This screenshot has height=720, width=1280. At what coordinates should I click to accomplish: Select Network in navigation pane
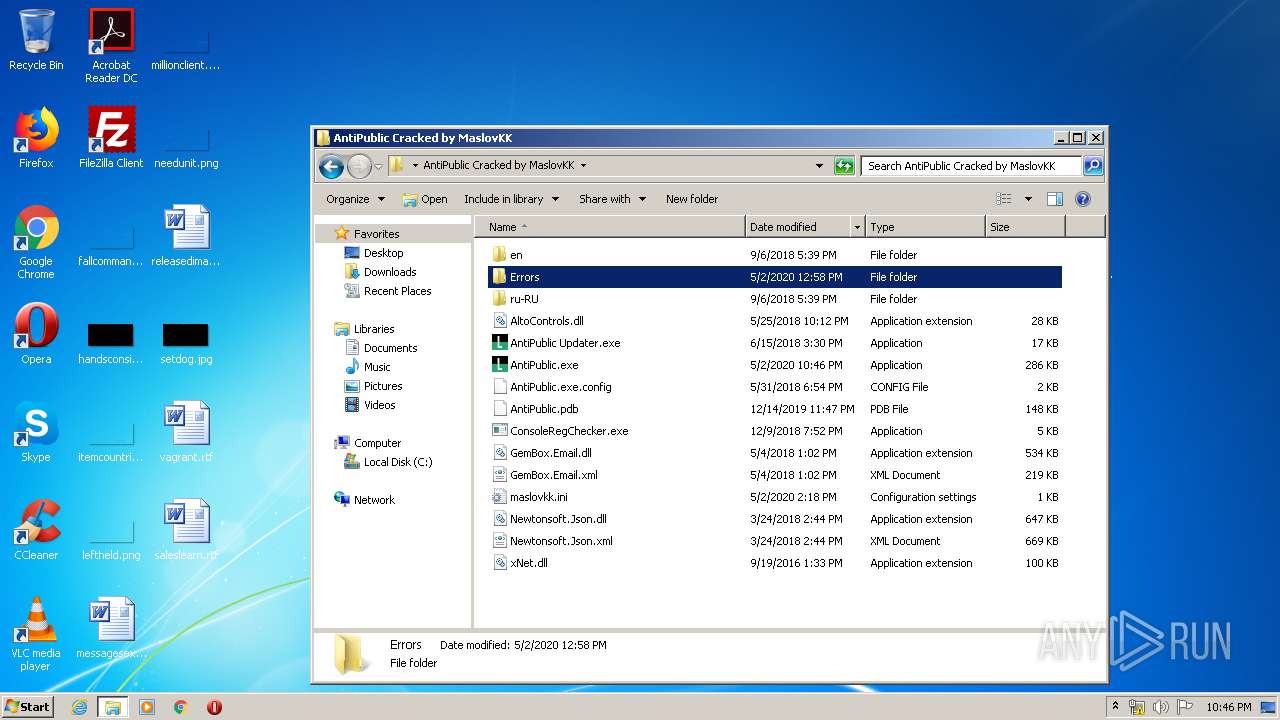[374, 500]
